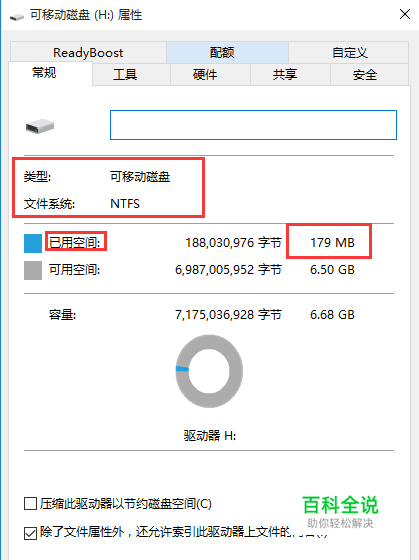Switch to the ReadyBoost tab
The height and width of the screenshot is (560, 419).
(x=88, y=52)
